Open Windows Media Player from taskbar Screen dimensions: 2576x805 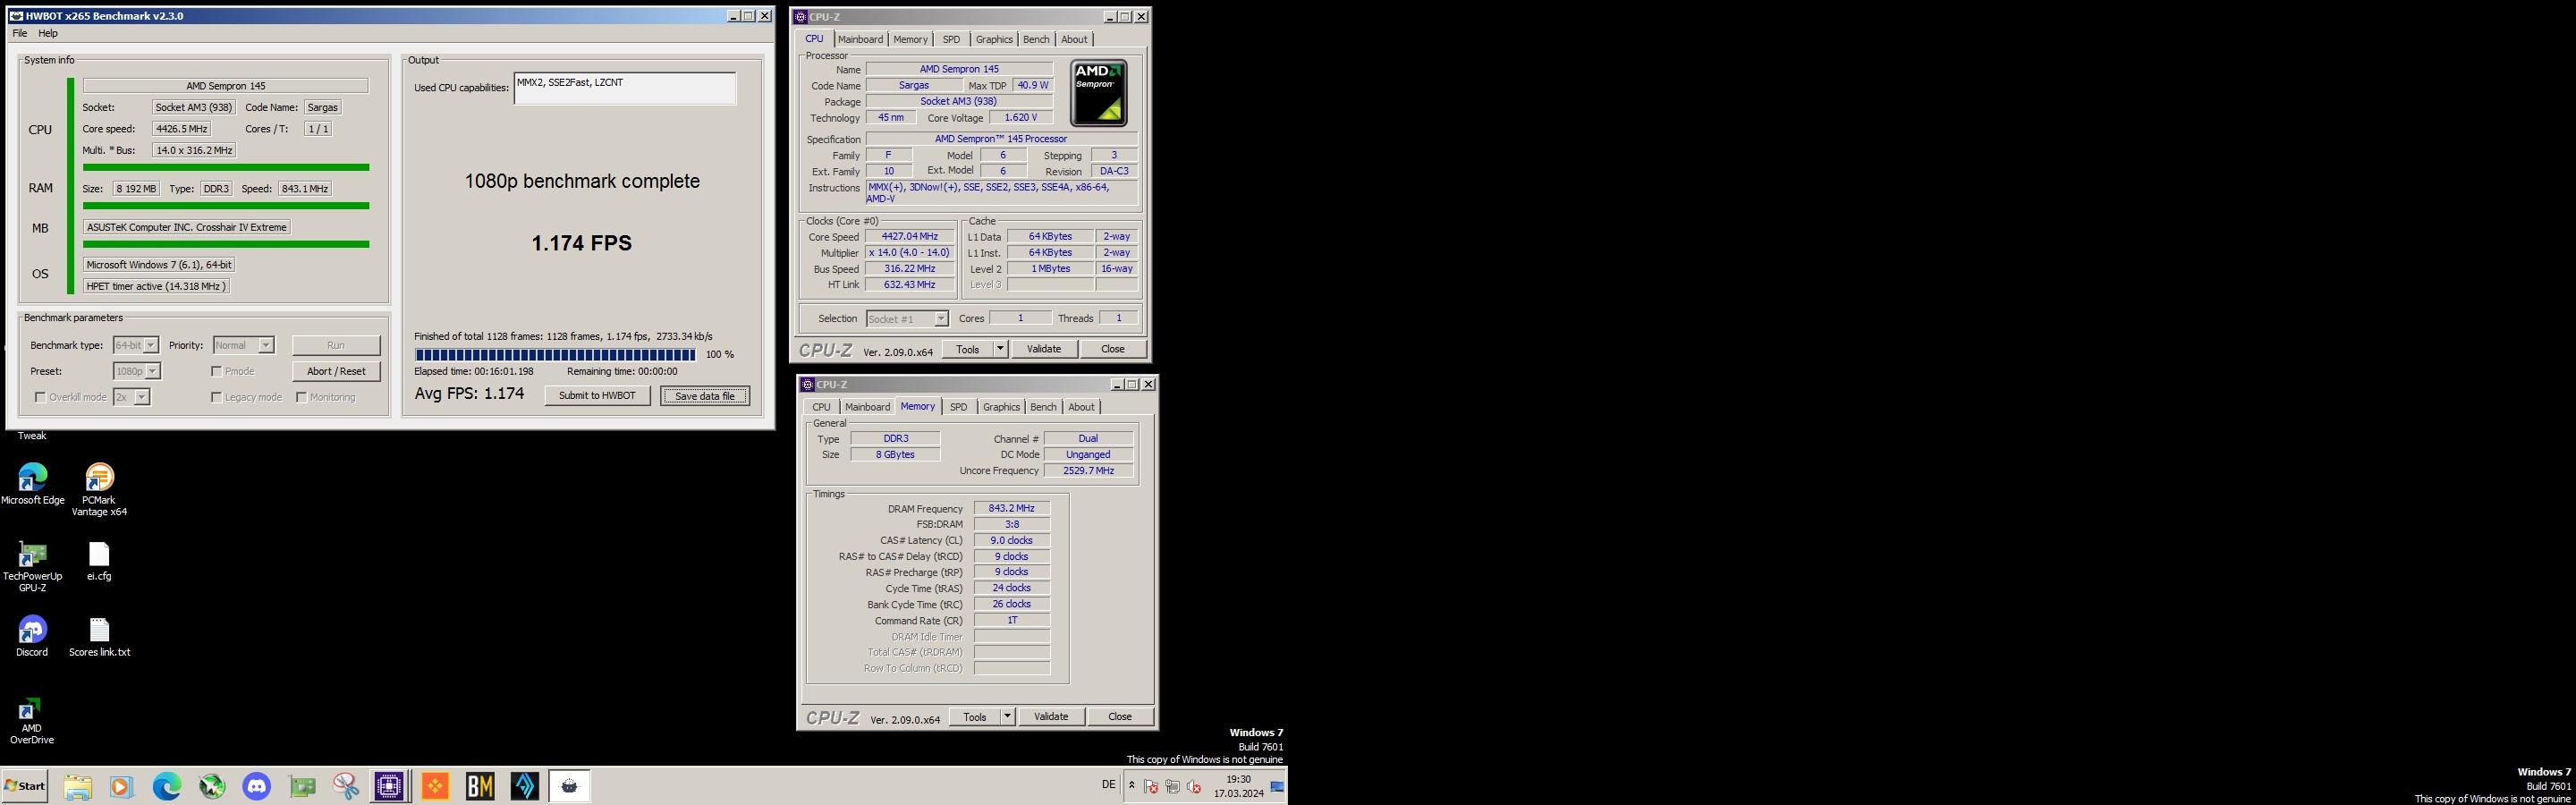click(121, 786)
